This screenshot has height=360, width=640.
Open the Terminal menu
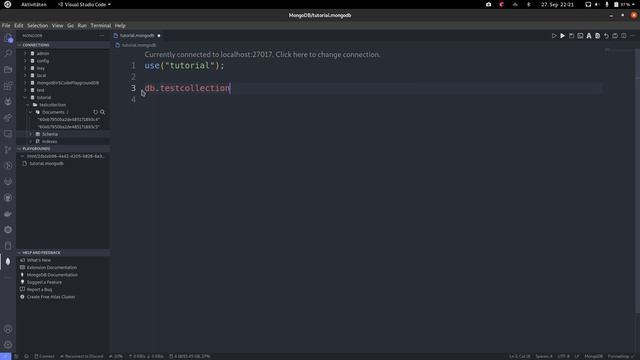(101, 25)
